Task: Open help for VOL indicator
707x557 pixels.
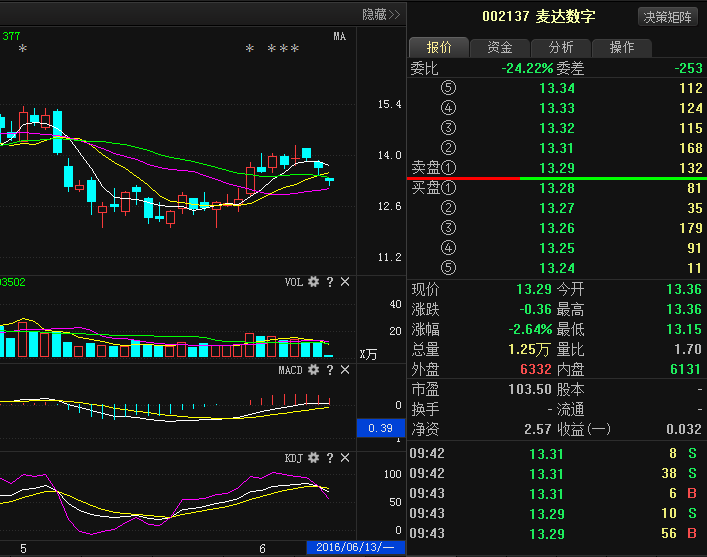Action: click(329, 283)
